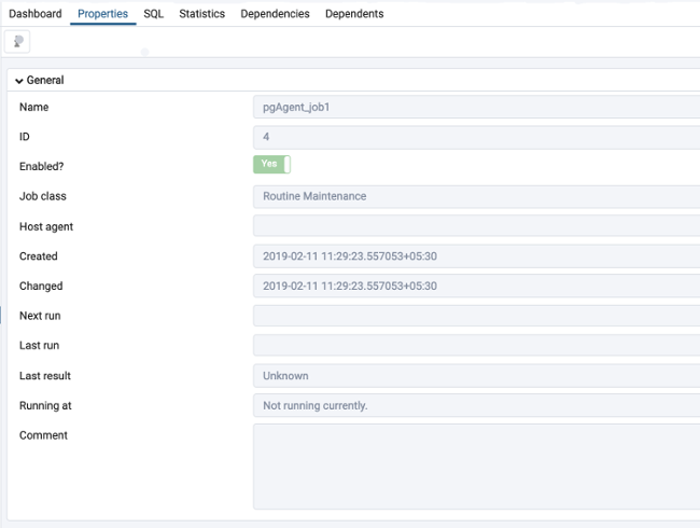Switch to the Dashboard tab
Viewport: 700px width, 528px height.
[x=35, y=14]
